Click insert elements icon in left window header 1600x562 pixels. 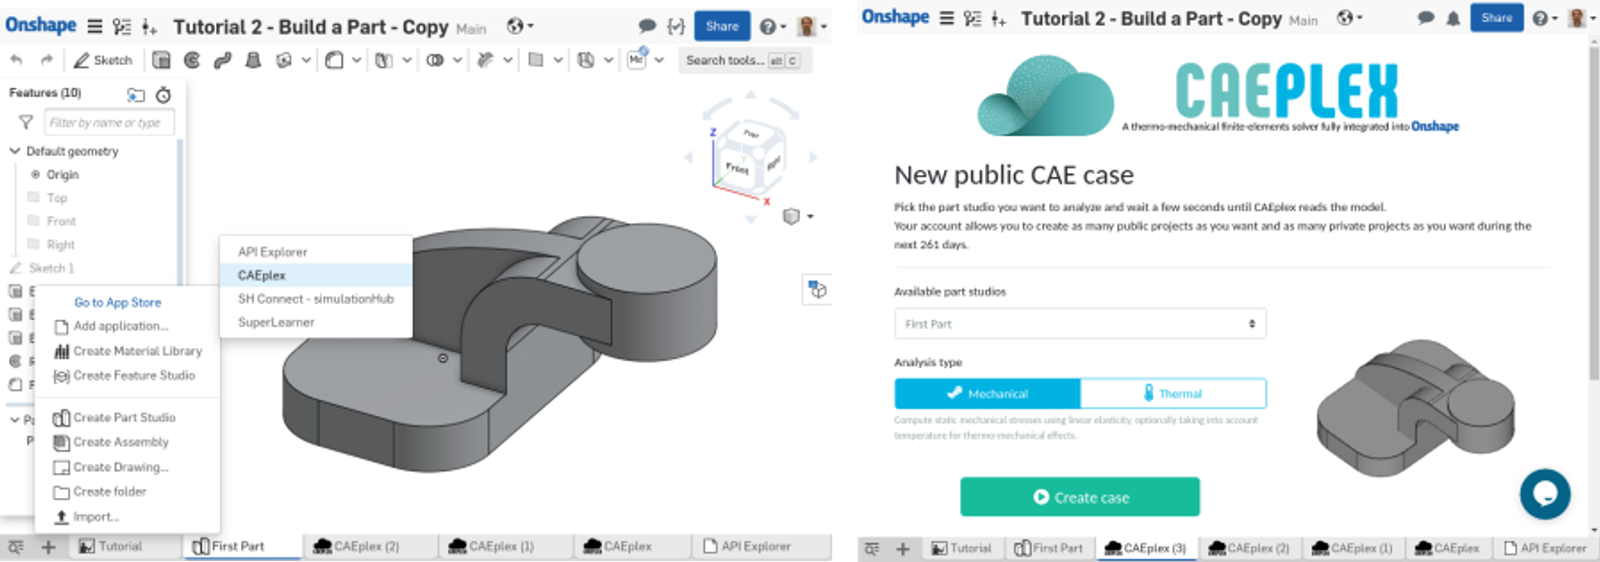pyautogui.click(x=149, y=27)
